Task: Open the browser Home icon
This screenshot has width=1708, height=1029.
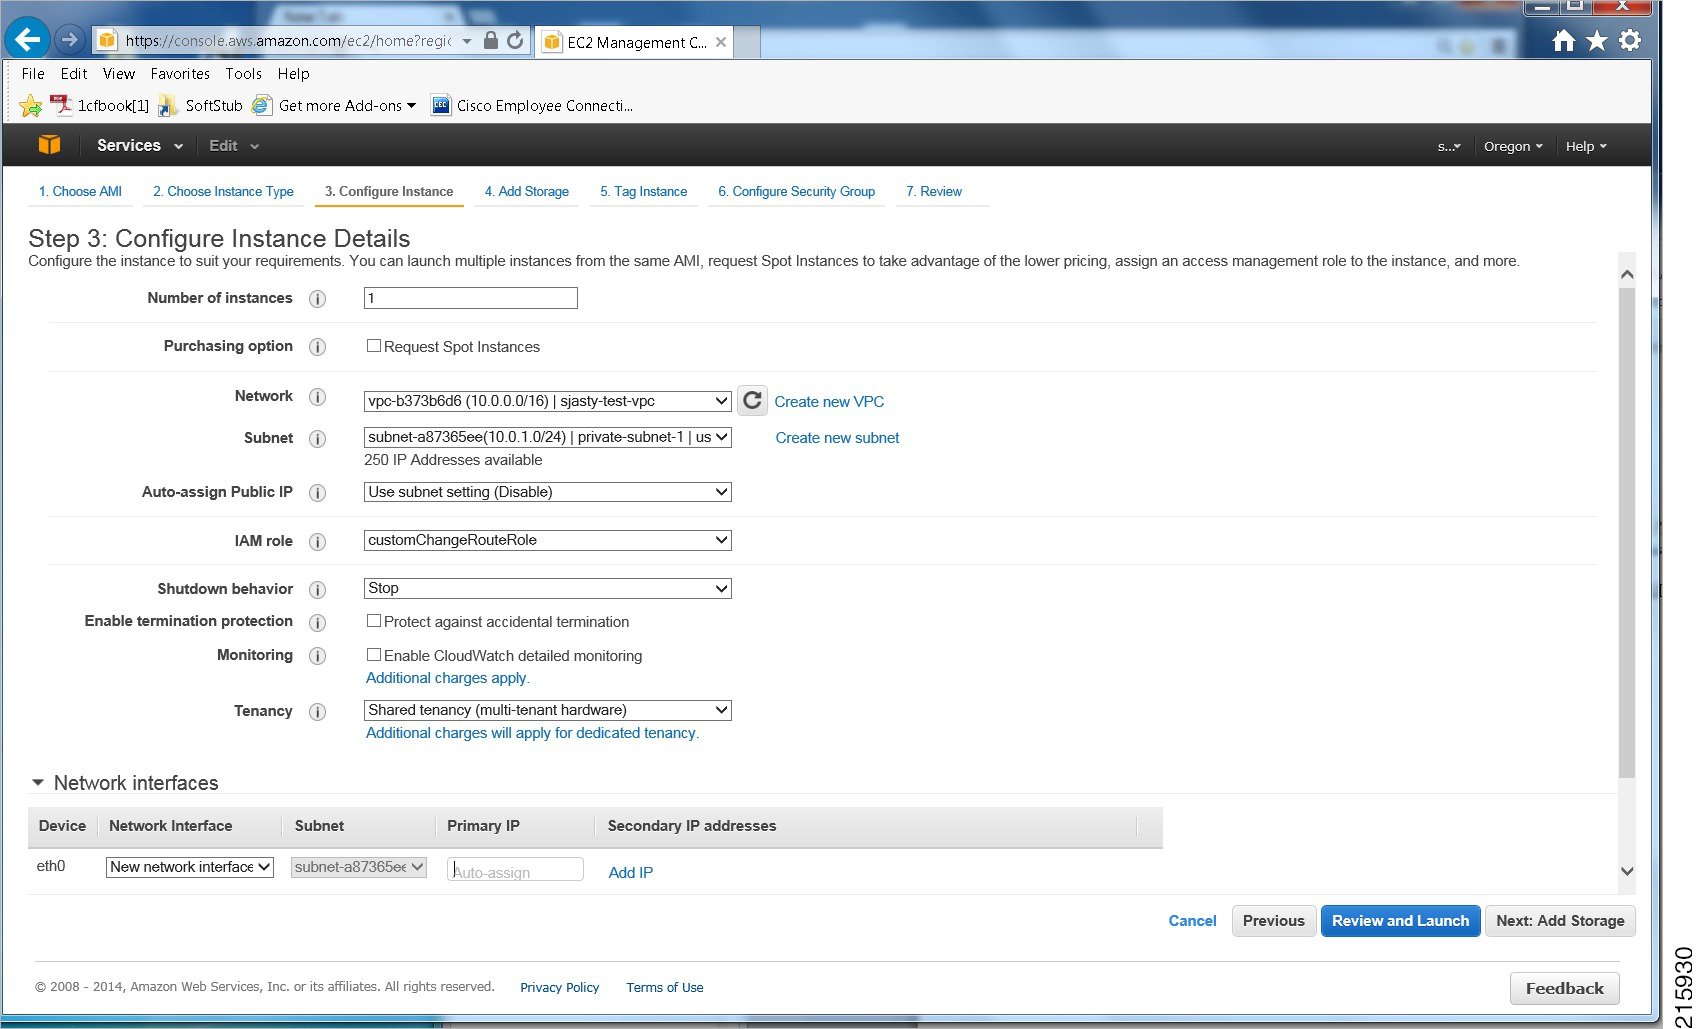Action: pos(1564,41)
